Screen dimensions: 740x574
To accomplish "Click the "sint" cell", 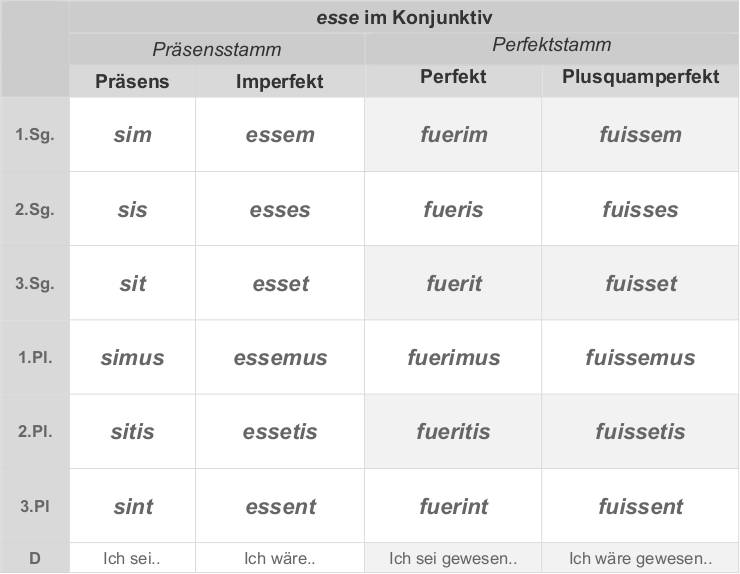I will (133, 507).
